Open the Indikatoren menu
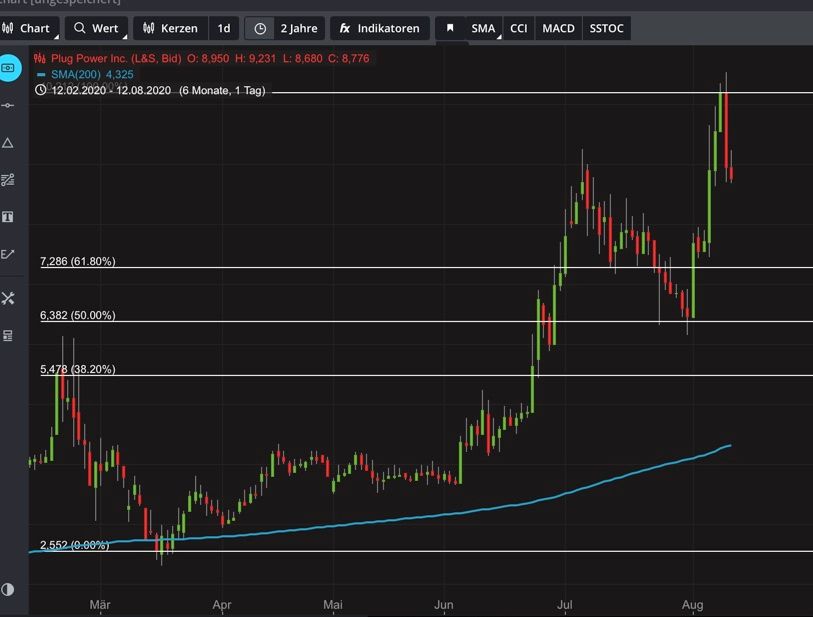813x617 pixels. point(381,28)
